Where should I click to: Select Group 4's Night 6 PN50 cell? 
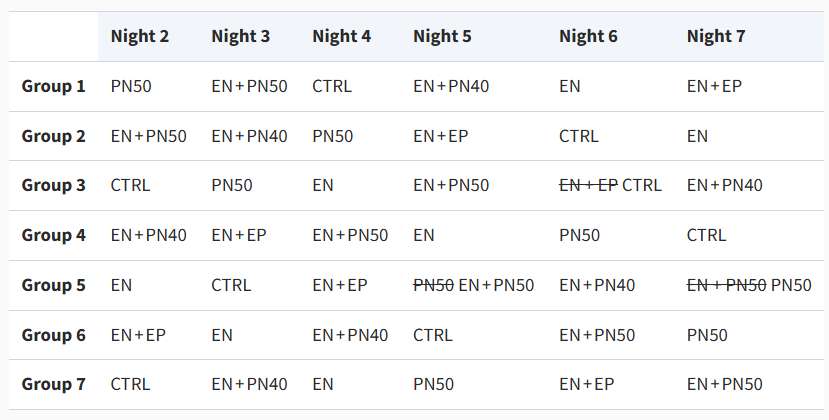click(580, 235)
